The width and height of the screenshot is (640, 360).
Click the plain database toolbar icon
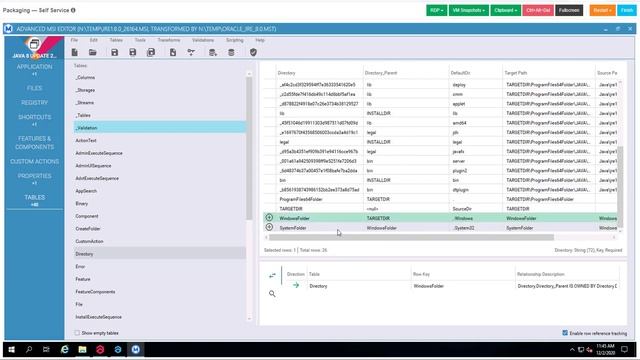231,52
